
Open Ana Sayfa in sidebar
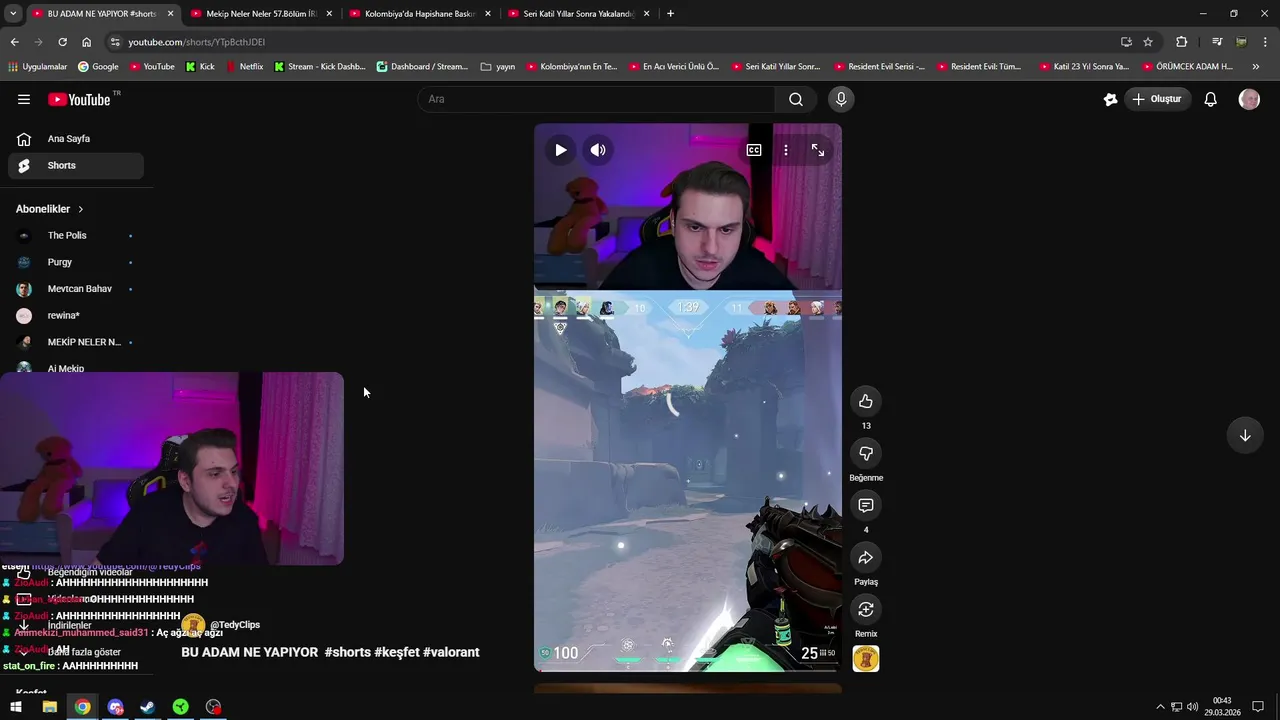click(x=76, y=139)
